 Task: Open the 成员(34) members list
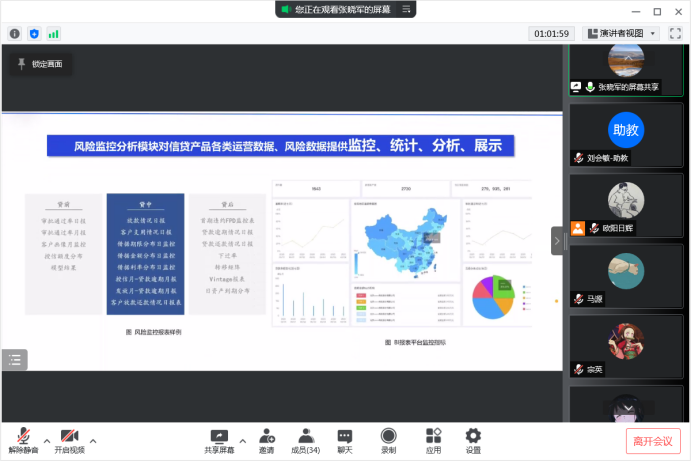click(305, 440)
